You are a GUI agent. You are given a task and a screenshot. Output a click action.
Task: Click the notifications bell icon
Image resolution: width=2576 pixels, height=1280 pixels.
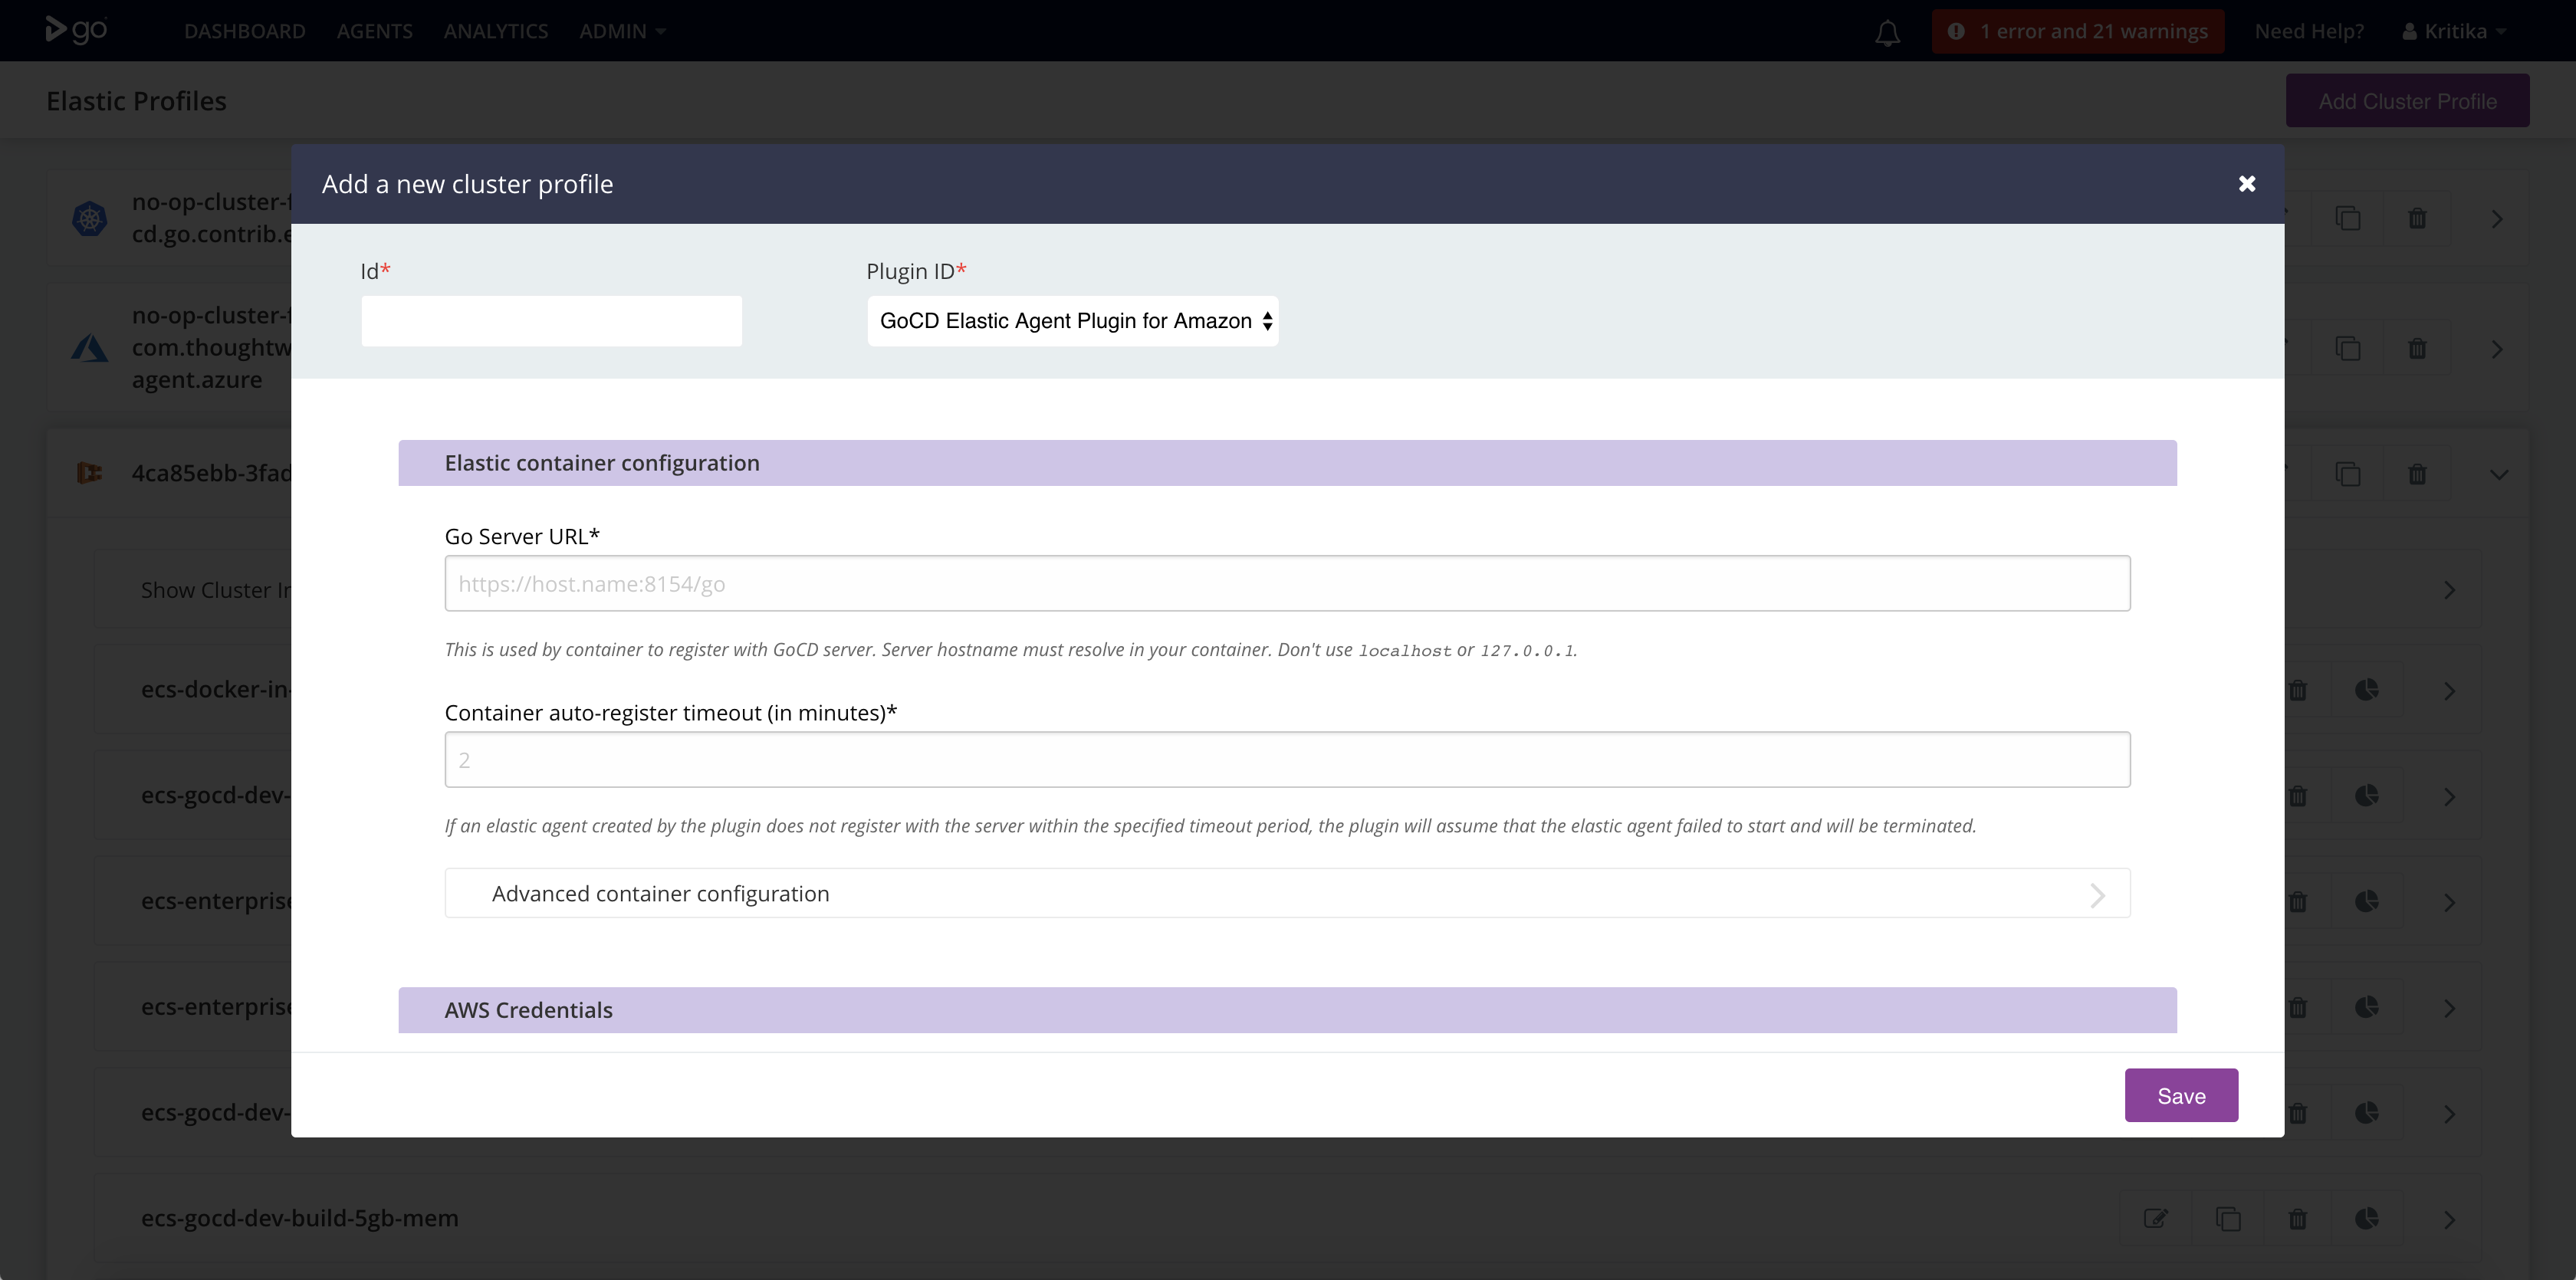coord(1887,32)
